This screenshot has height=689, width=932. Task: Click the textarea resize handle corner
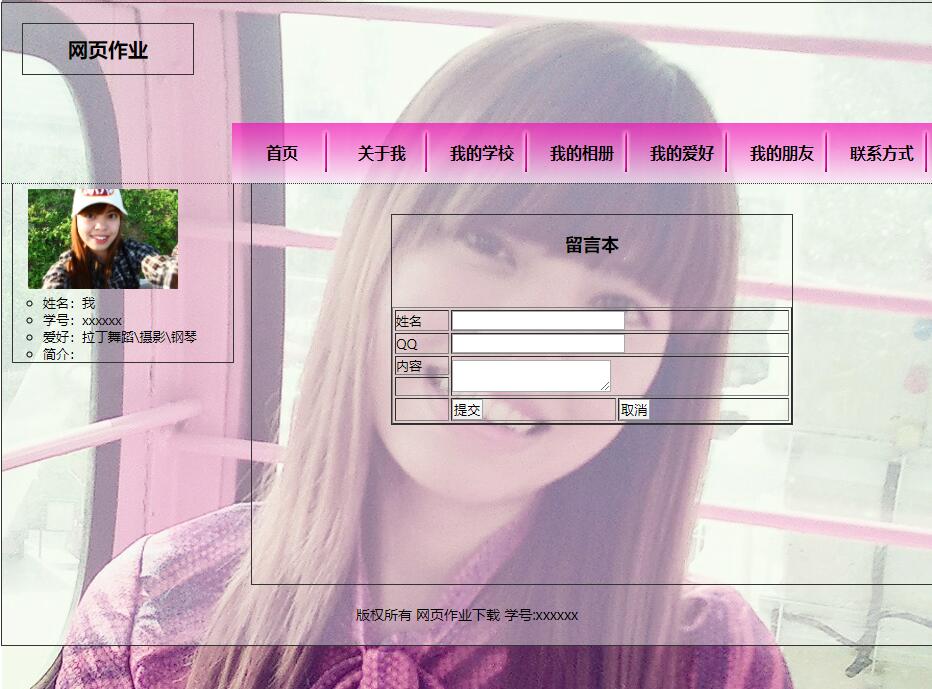(x=605, y=386)
